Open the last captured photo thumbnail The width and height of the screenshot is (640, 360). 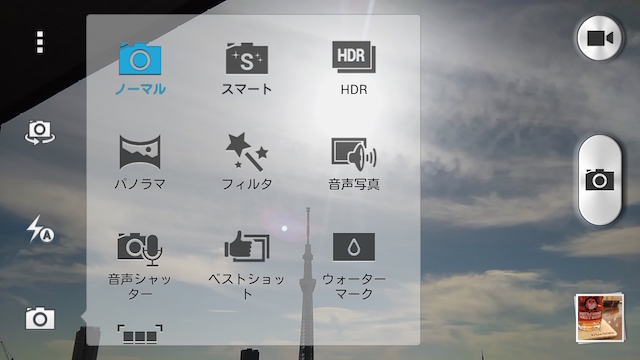(x=600, y=318)
